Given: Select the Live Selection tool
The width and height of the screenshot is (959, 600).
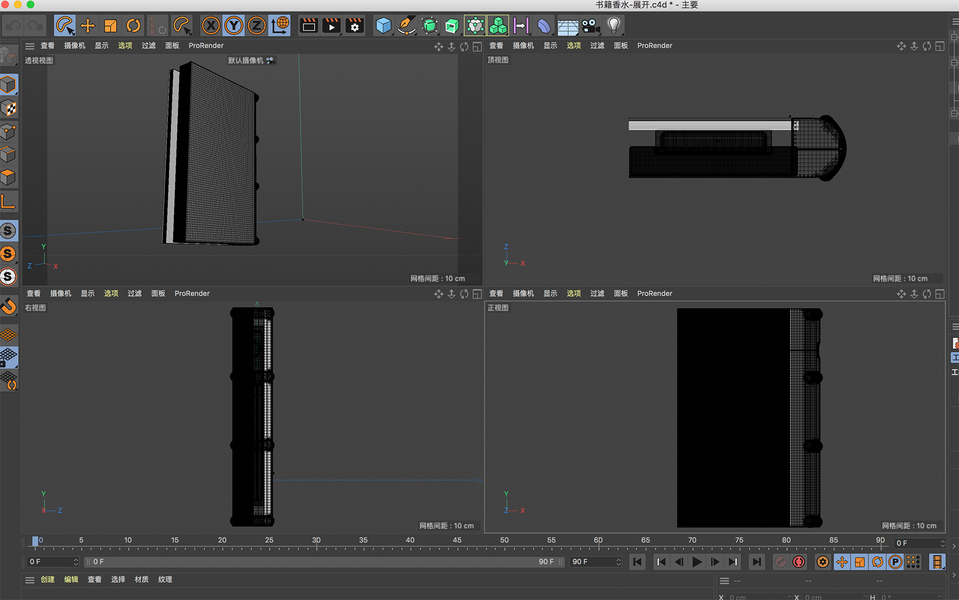Looking at the screenshot, I should 65,26.
